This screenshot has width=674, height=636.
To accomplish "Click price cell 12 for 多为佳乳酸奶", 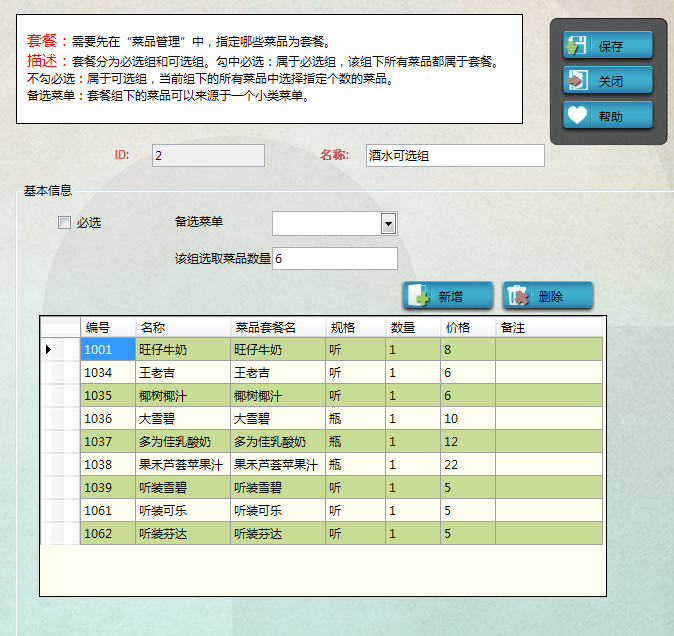I will point(468,441).
